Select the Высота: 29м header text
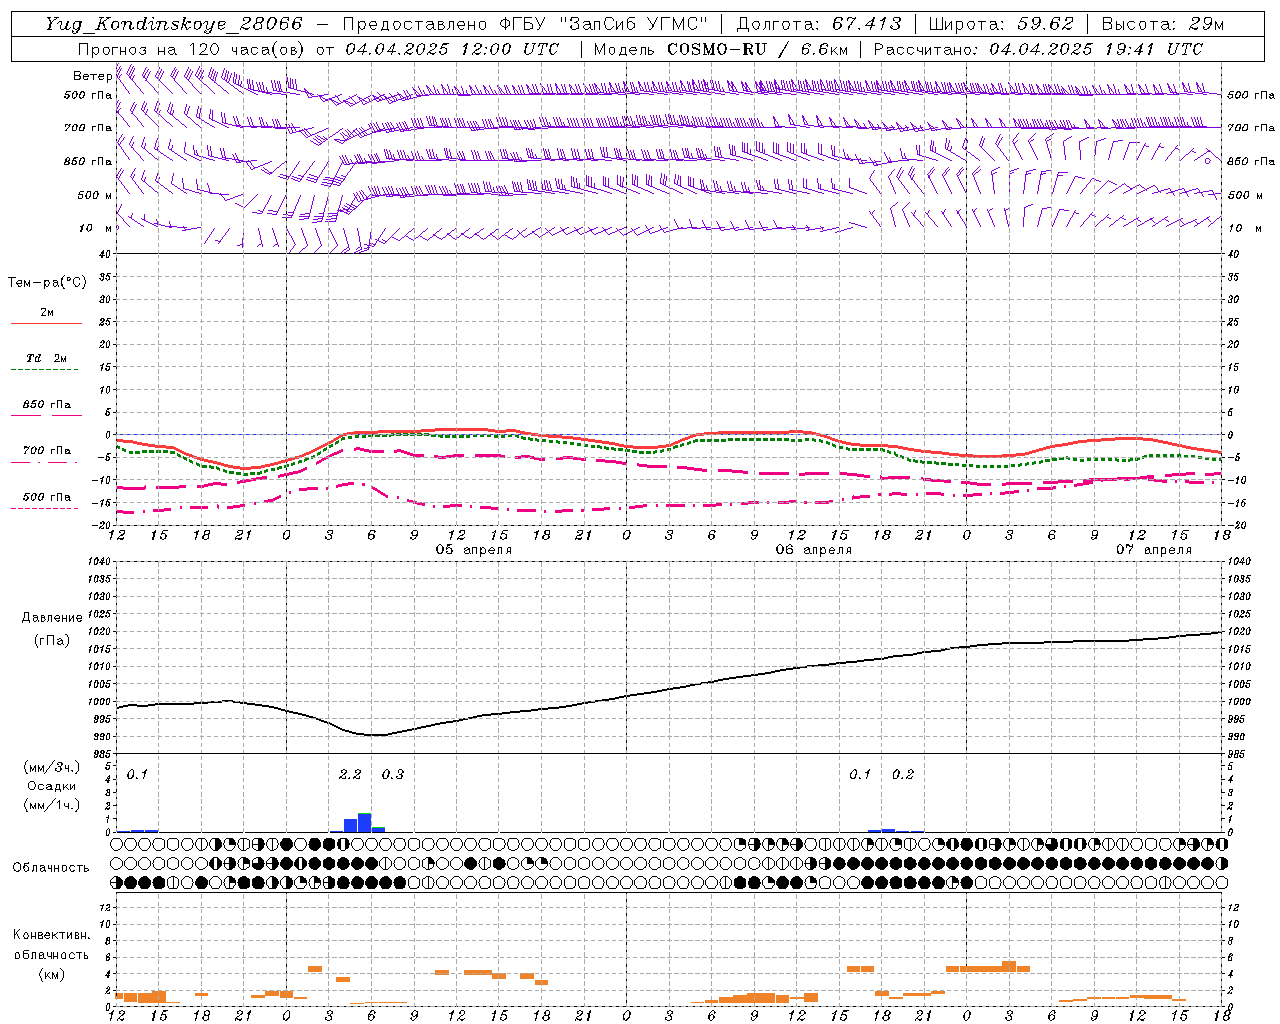The image size is (1280, 1024). [x=1162, y=24]
